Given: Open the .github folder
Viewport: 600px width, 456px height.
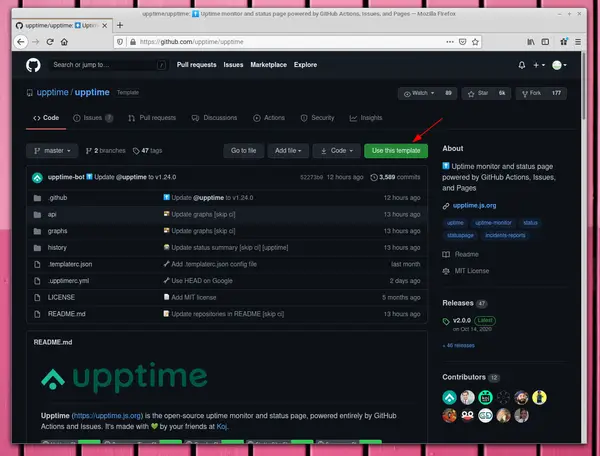Looking at the screenshot, I should [57, 198].
